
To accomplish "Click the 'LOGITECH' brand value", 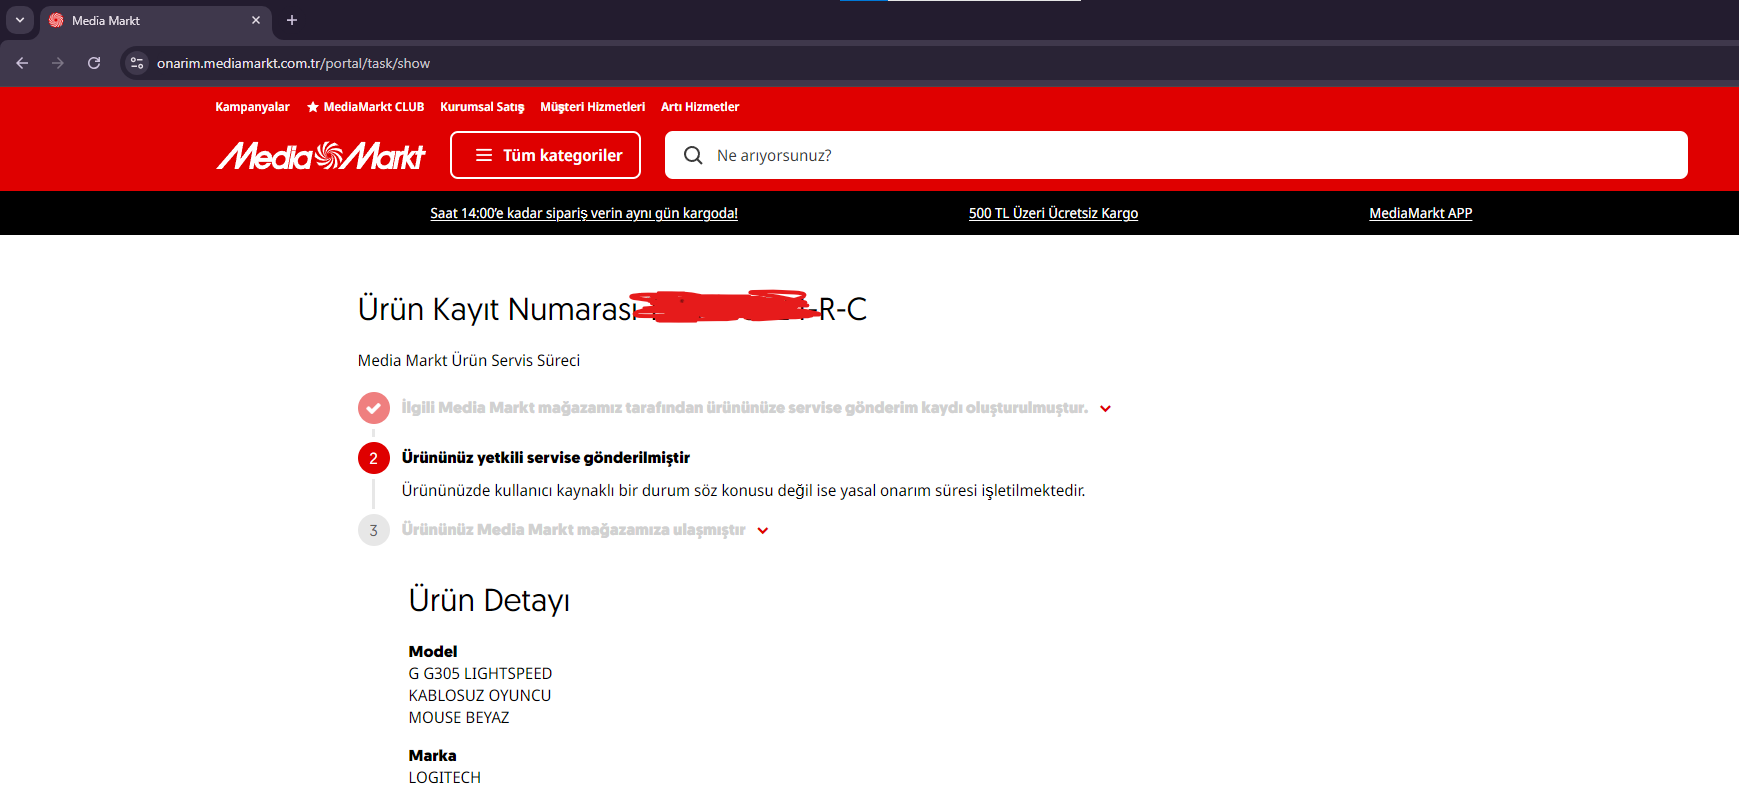I will pyautogui.click(x=445, y=778).
